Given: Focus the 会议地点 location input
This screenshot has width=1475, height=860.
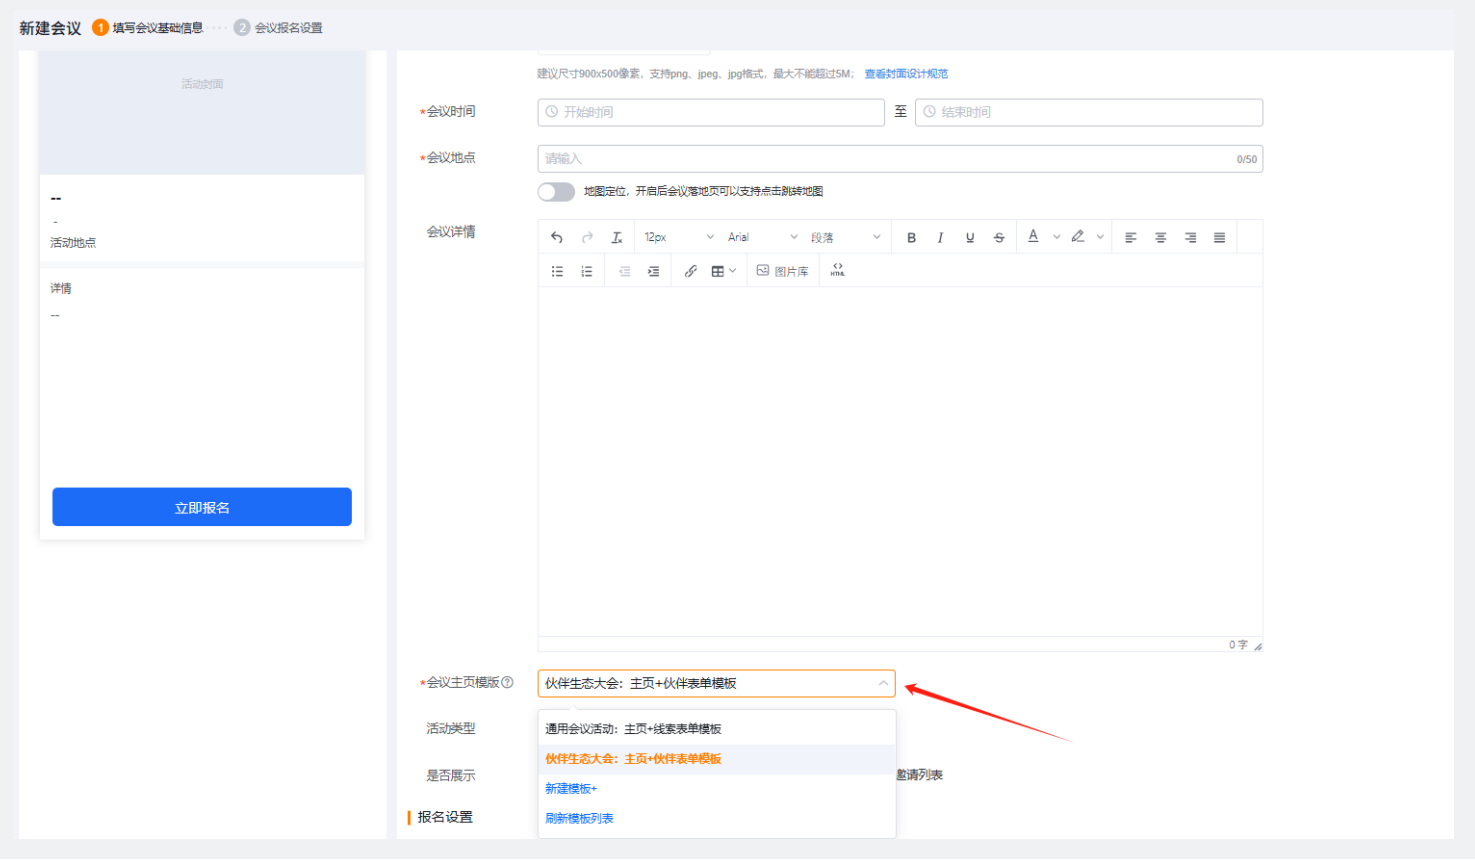Looking at the screenshot, I should 900,159.
